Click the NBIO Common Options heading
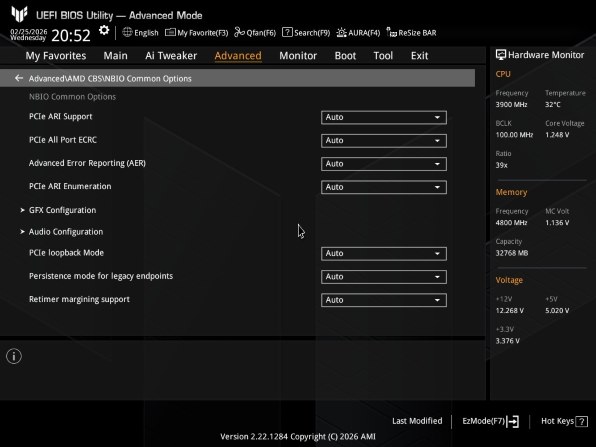Screen dimensions: 596x447 72,97
